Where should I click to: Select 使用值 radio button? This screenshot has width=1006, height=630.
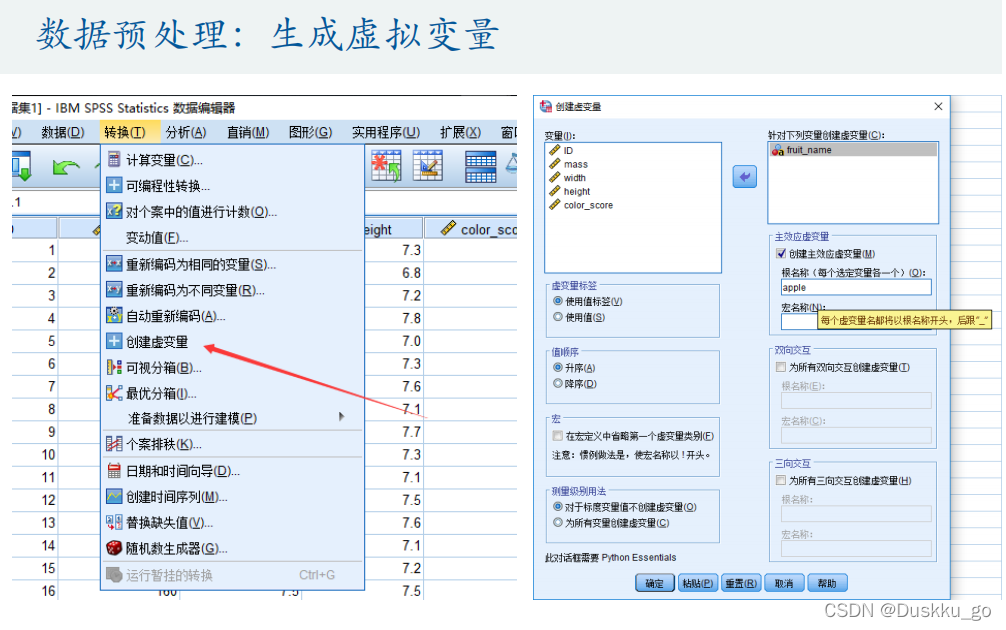pyautogui.click(x=558, y=317)
